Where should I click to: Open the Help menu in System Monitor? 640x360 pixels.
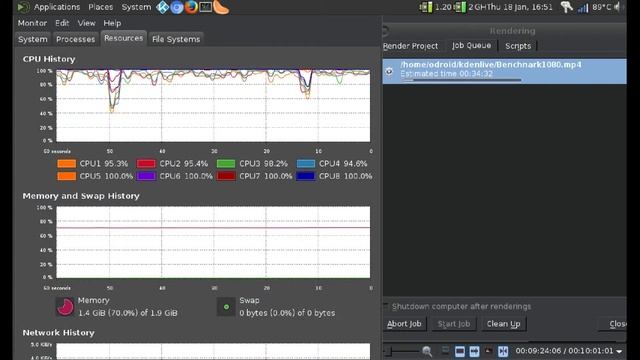[112, 23]
